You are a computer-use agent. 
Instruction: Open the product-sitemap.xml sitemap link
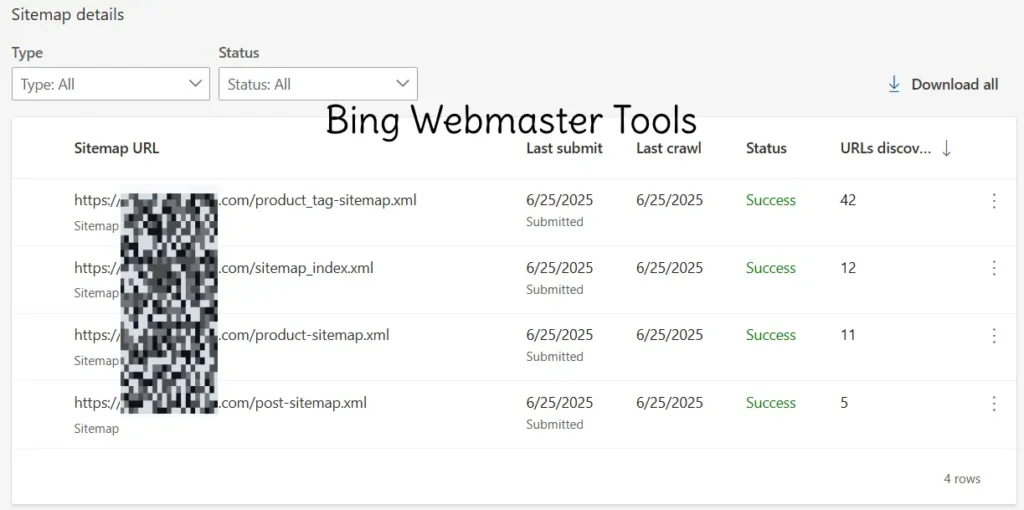point(232,335)
